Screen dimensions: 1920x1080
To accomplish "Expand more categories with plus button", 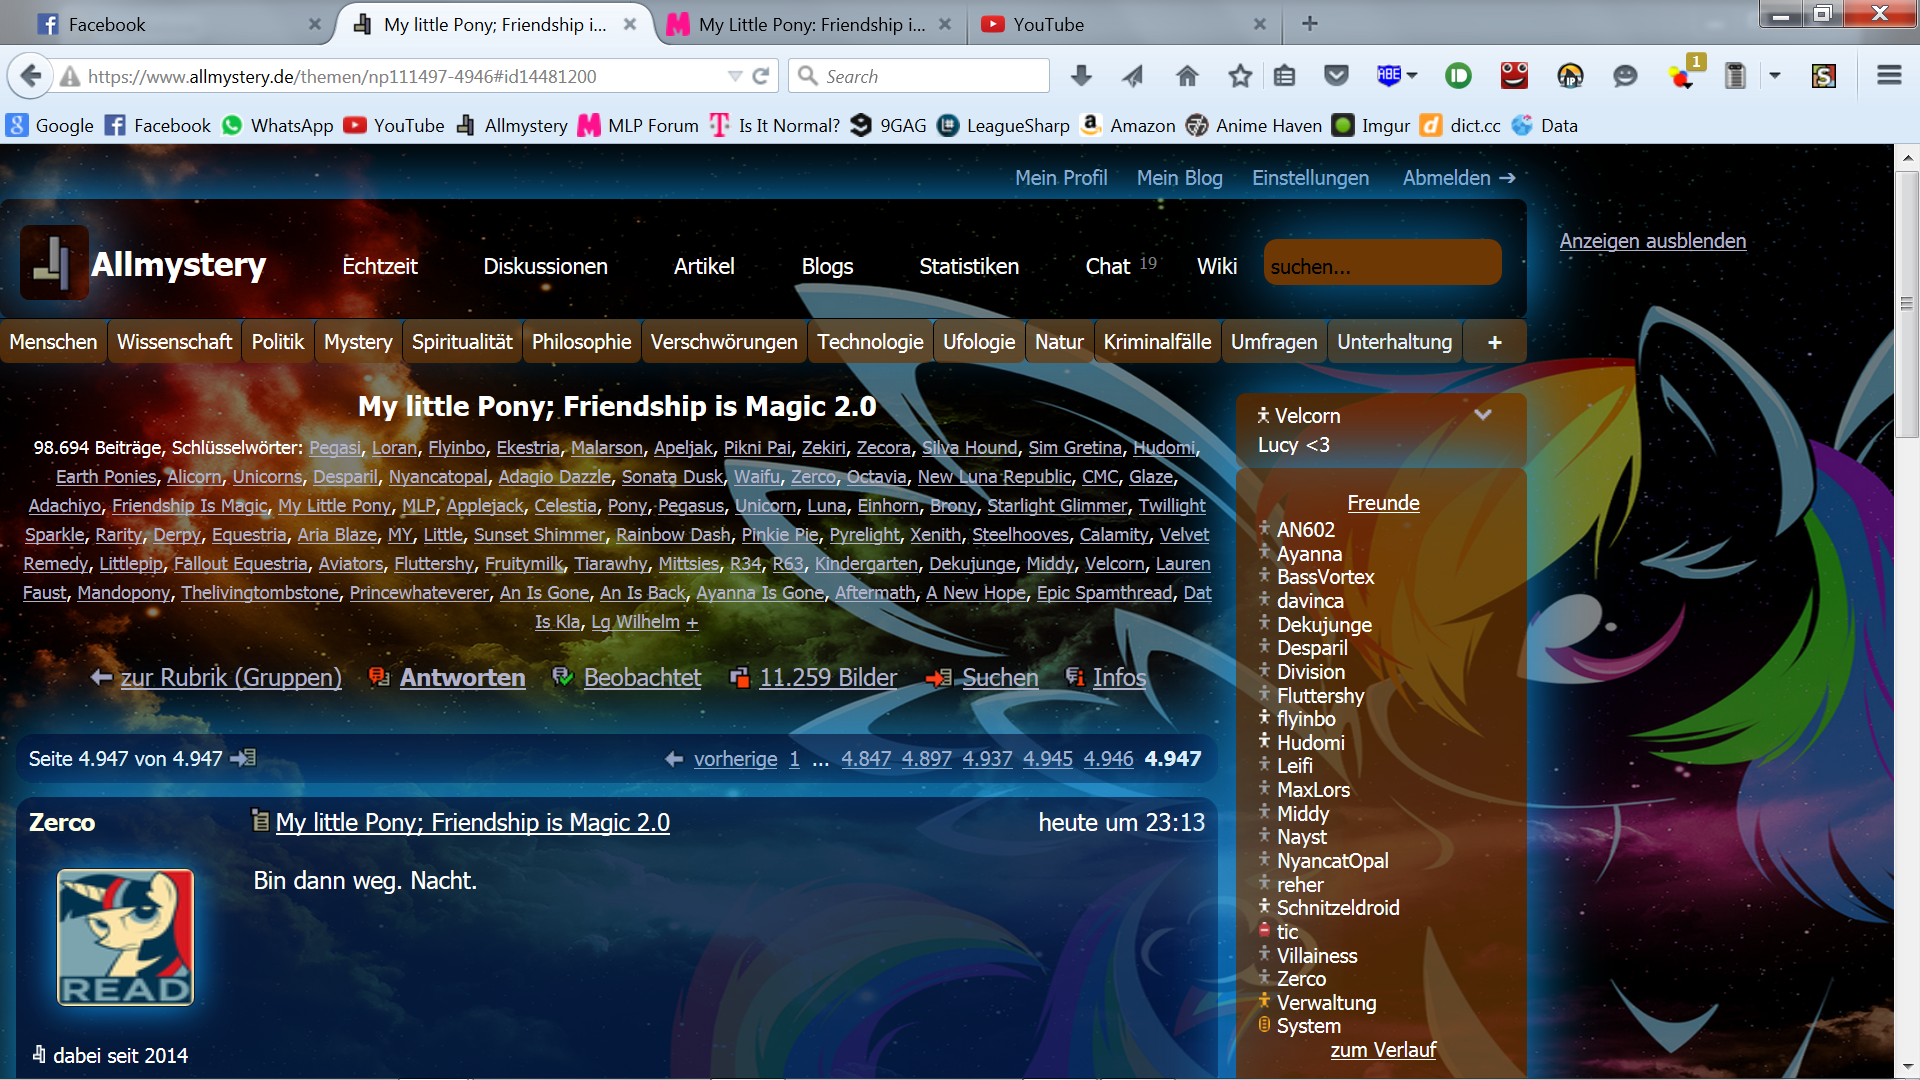I will pyautogui.click(x=1495, y=342).
